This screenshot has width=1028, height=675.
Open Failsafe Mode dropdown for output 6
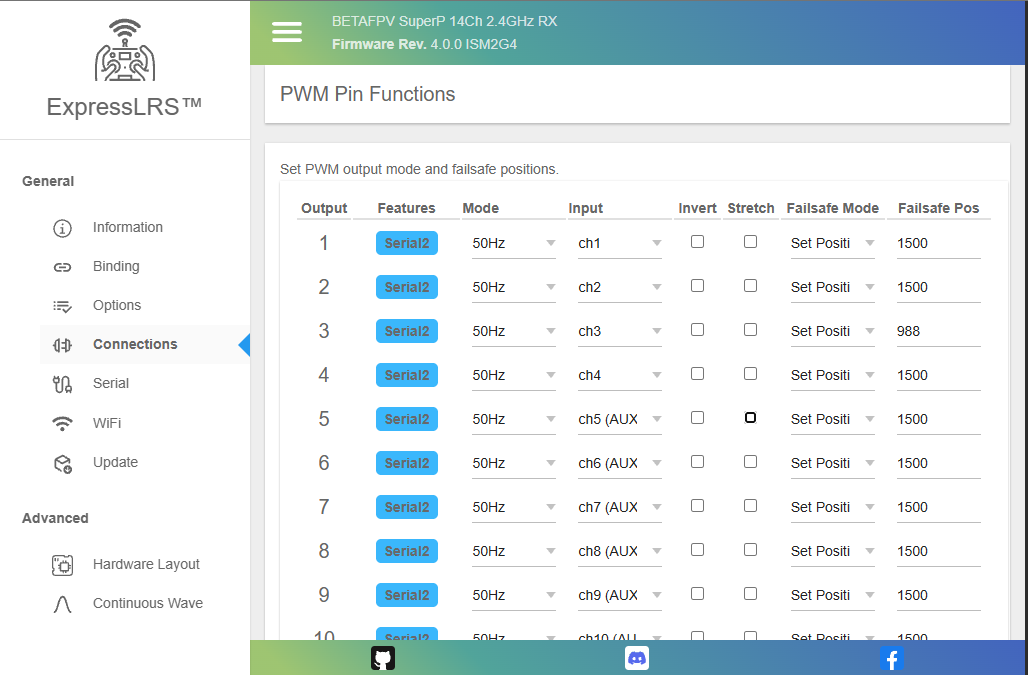(x=832, y=463)
